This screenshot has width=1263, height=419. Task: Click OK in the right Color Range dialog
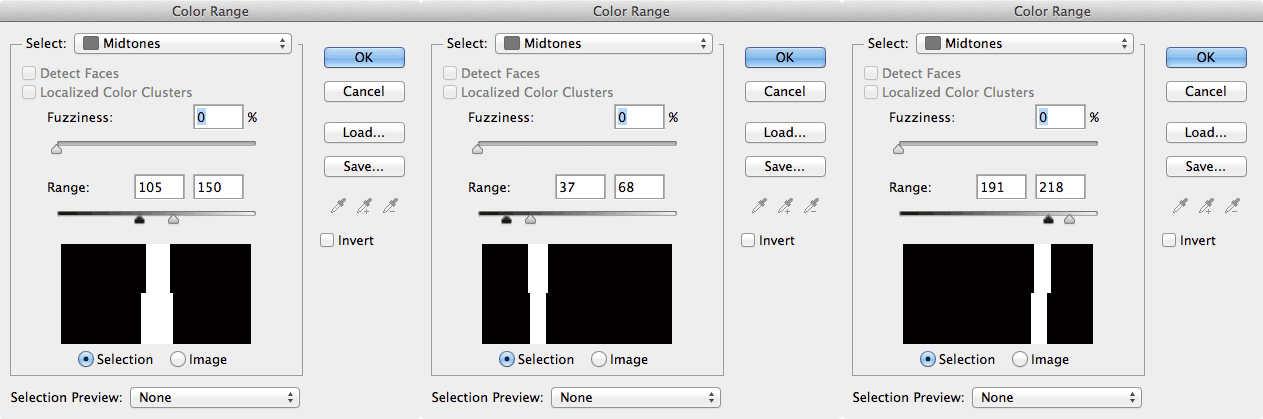1206,57
